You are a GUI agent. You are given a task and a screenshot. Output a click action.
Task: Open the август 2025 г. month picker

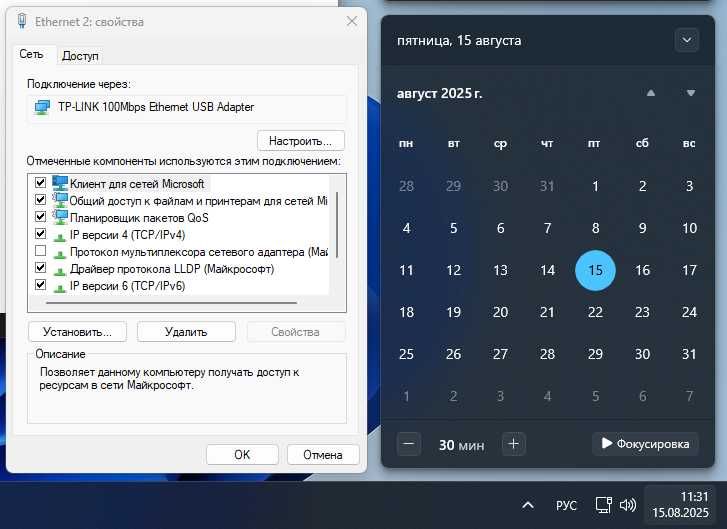[x=439, y=93]
